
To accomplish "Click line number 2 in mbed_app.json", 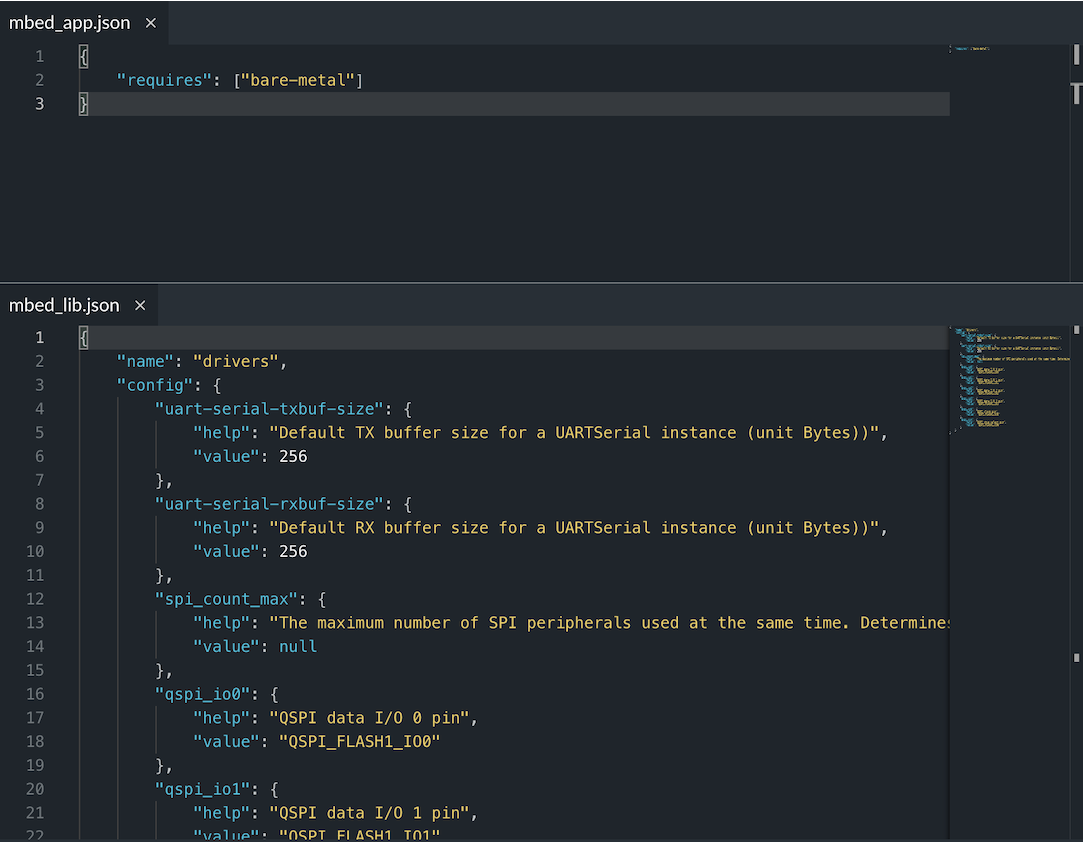I will click(x=39, y=80).
